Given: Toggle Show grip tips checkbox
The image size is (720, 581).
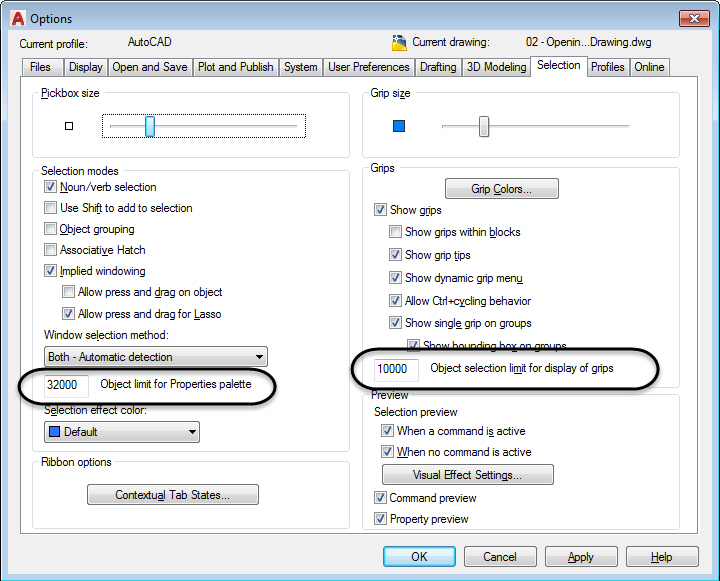Looking at the screenshot, I should coord(395,254).
